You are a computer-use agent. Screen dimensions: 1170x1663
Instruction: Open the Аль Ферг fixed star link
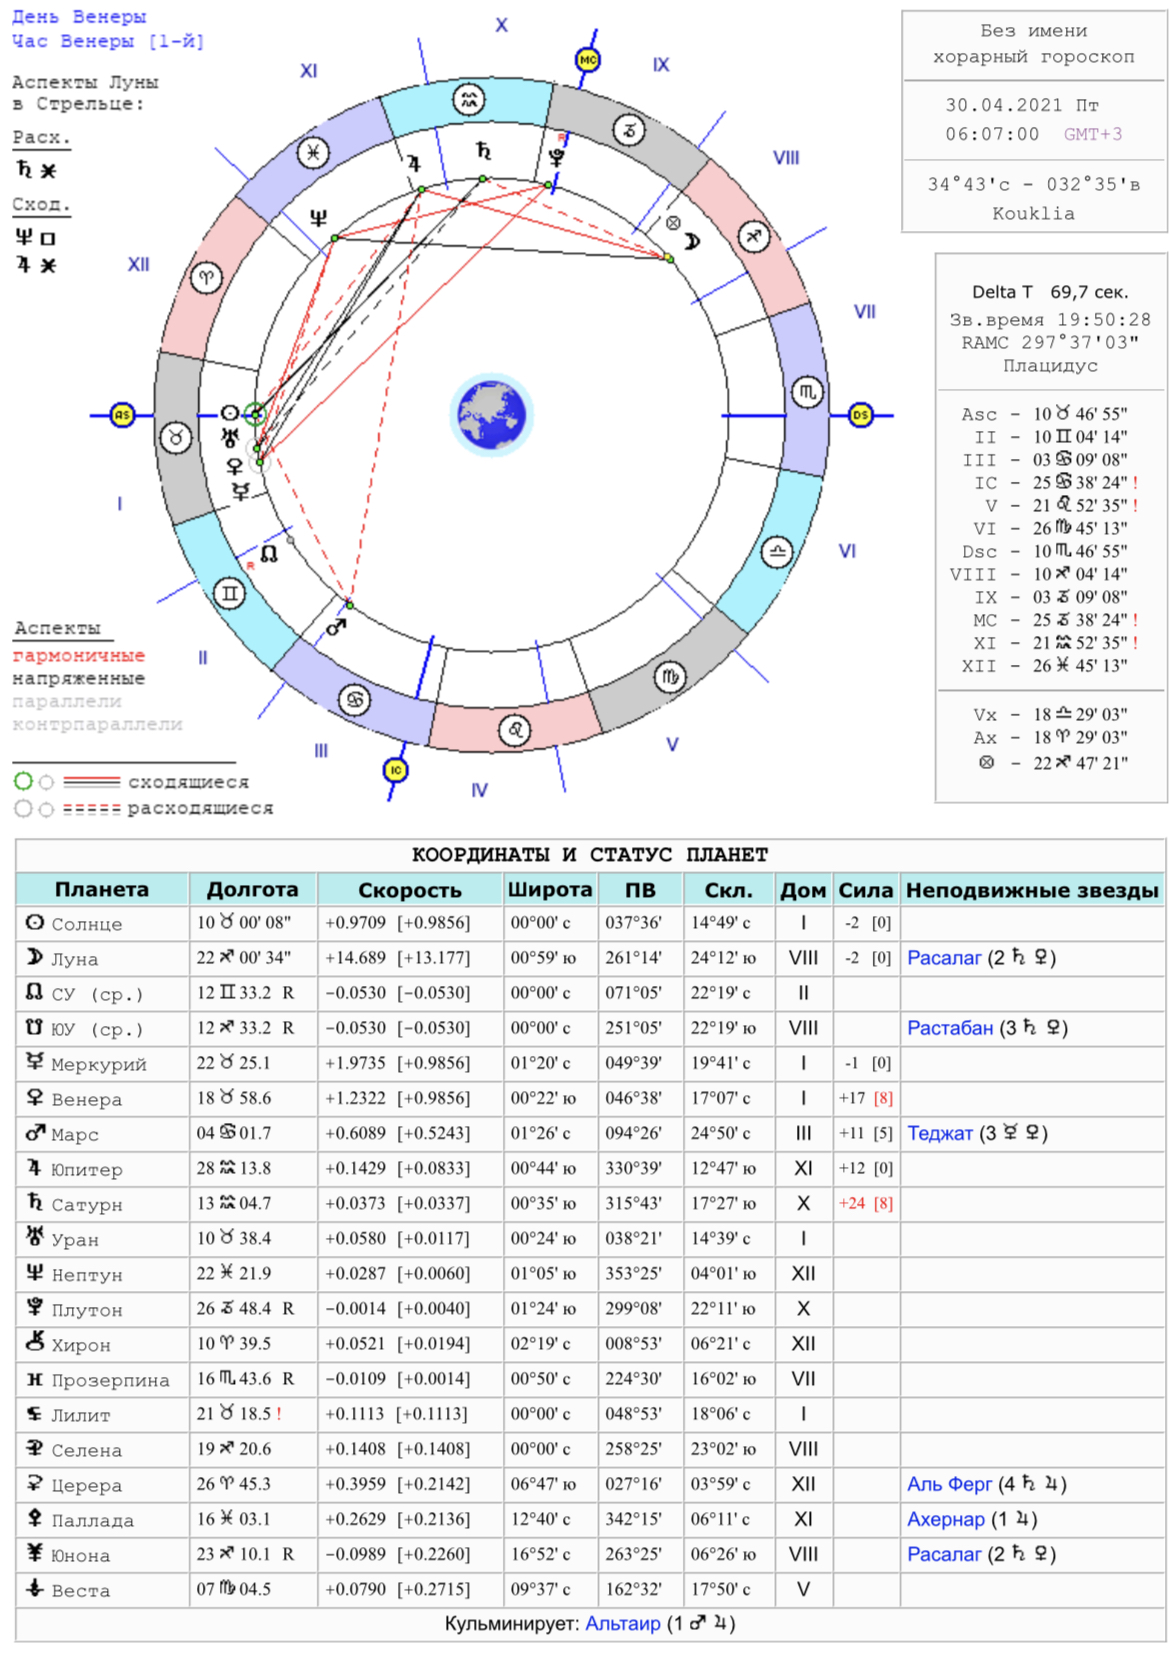(x=949, y=1484)
